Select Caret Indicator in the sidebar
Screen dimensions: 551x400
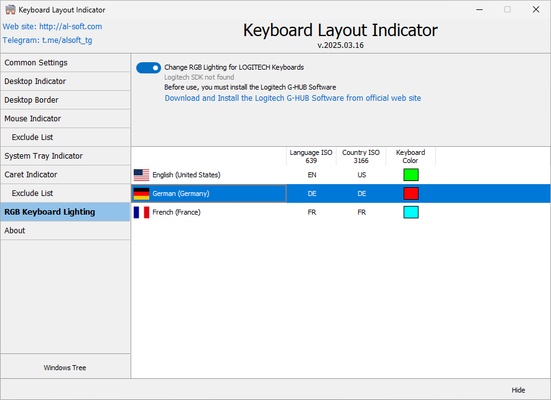65,174
